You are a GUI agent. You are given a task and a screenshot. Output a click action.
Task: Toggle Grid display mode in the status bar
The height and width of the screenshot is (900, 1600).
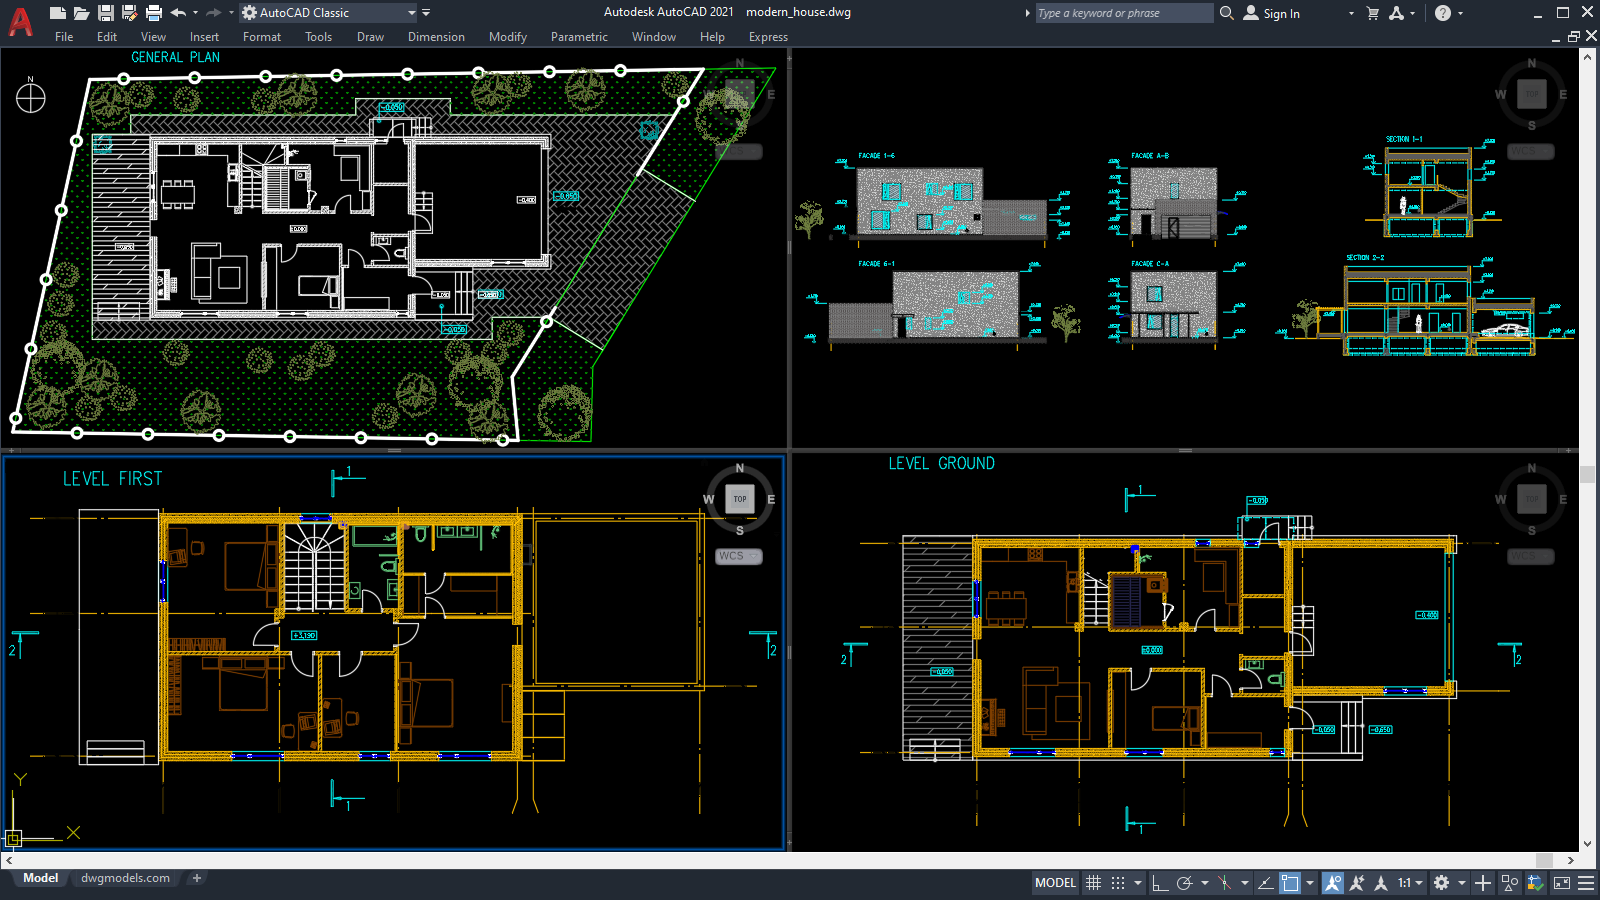pyautogui.click(x=1092, y=883)
